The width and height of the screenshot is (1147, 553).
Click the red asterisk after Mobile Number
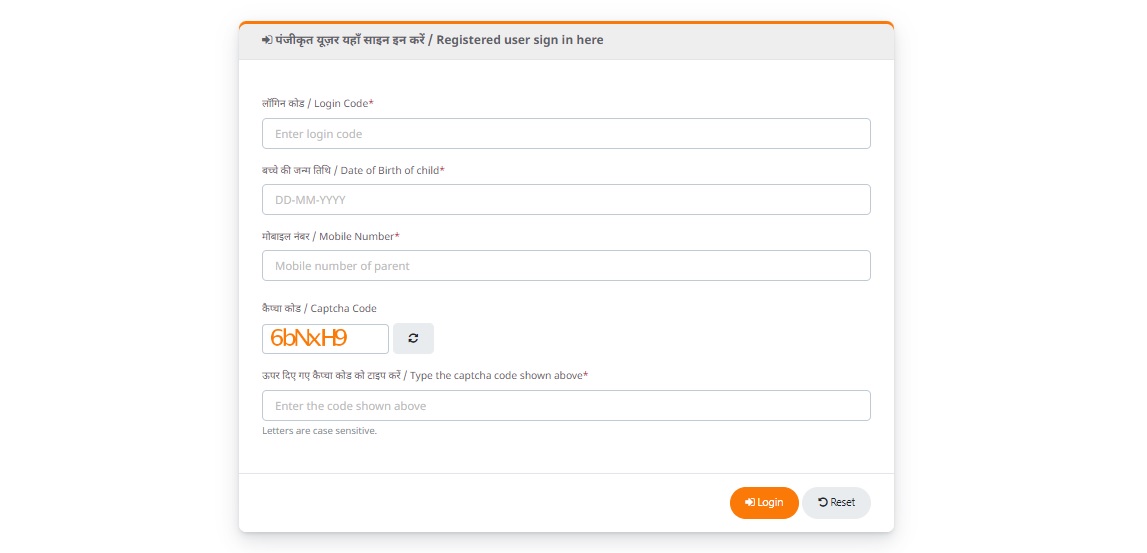point(397,235)
